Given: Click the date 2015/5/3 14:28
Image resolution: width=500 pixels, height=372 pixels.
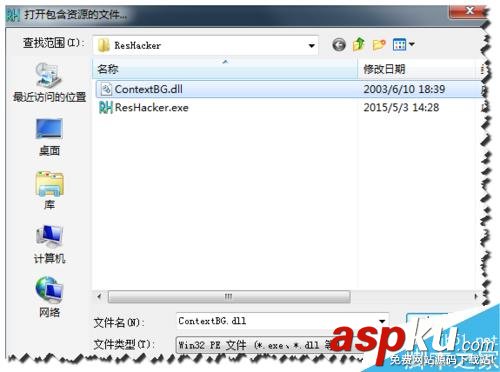Looking at the screenshot, I should (401, 107).
